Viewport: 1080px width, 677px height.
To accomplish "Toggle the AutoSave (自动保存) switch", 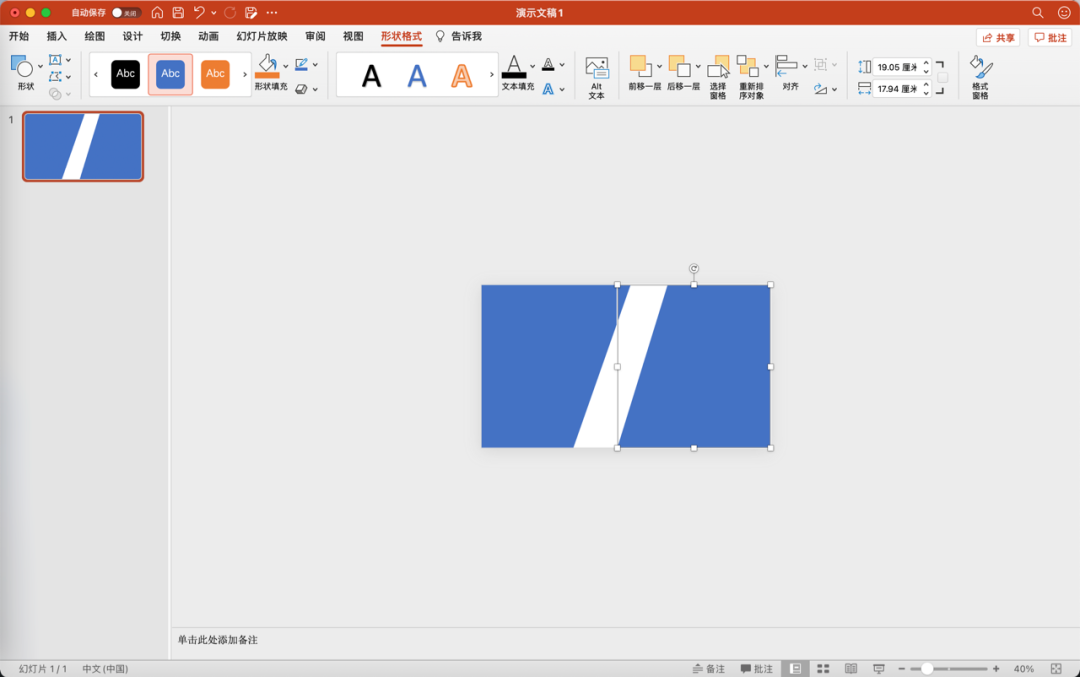I will [x=125, y=12].
